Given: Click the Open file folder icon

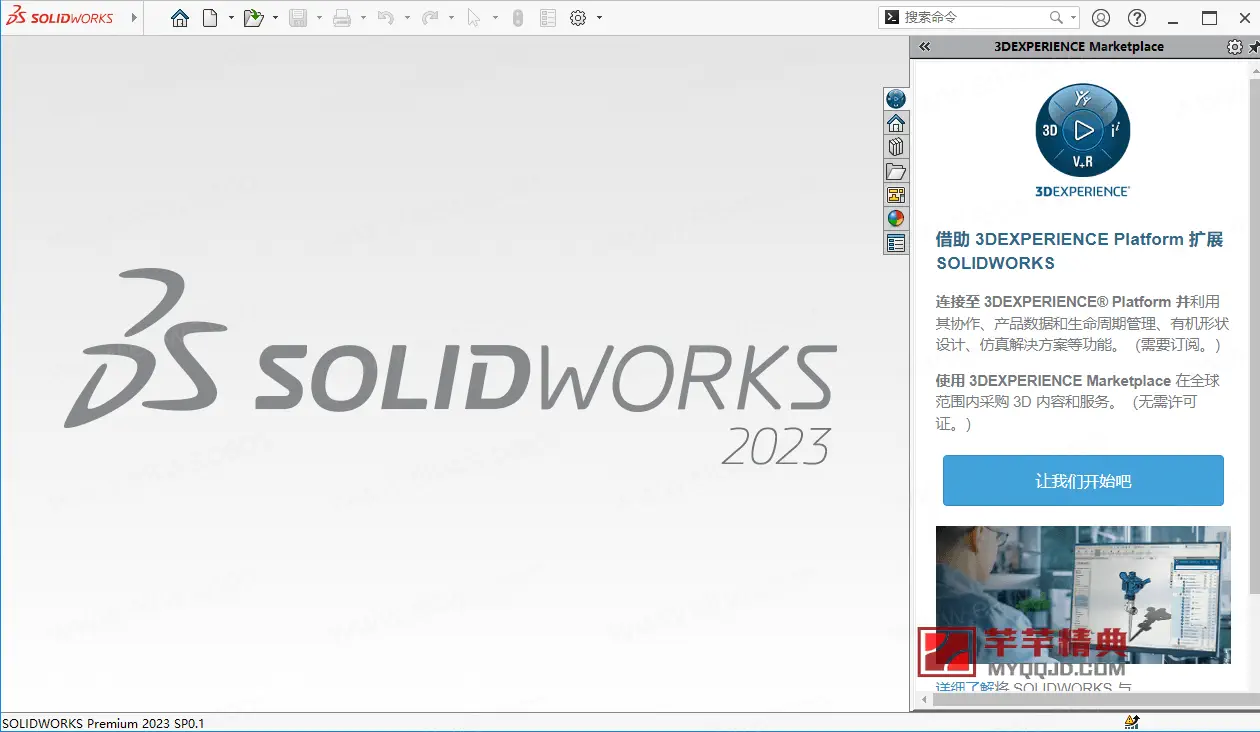Looking at the screenshot, I should (x=253, y=17).
